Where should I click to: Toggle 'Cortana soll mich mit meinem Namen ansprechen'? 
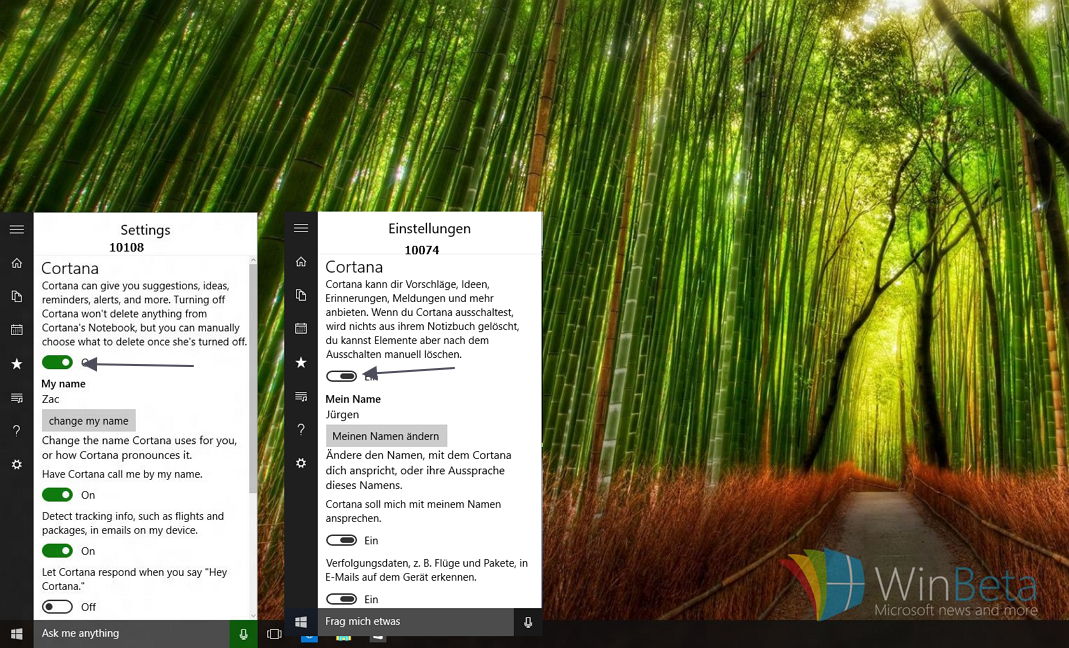(342, 540)
